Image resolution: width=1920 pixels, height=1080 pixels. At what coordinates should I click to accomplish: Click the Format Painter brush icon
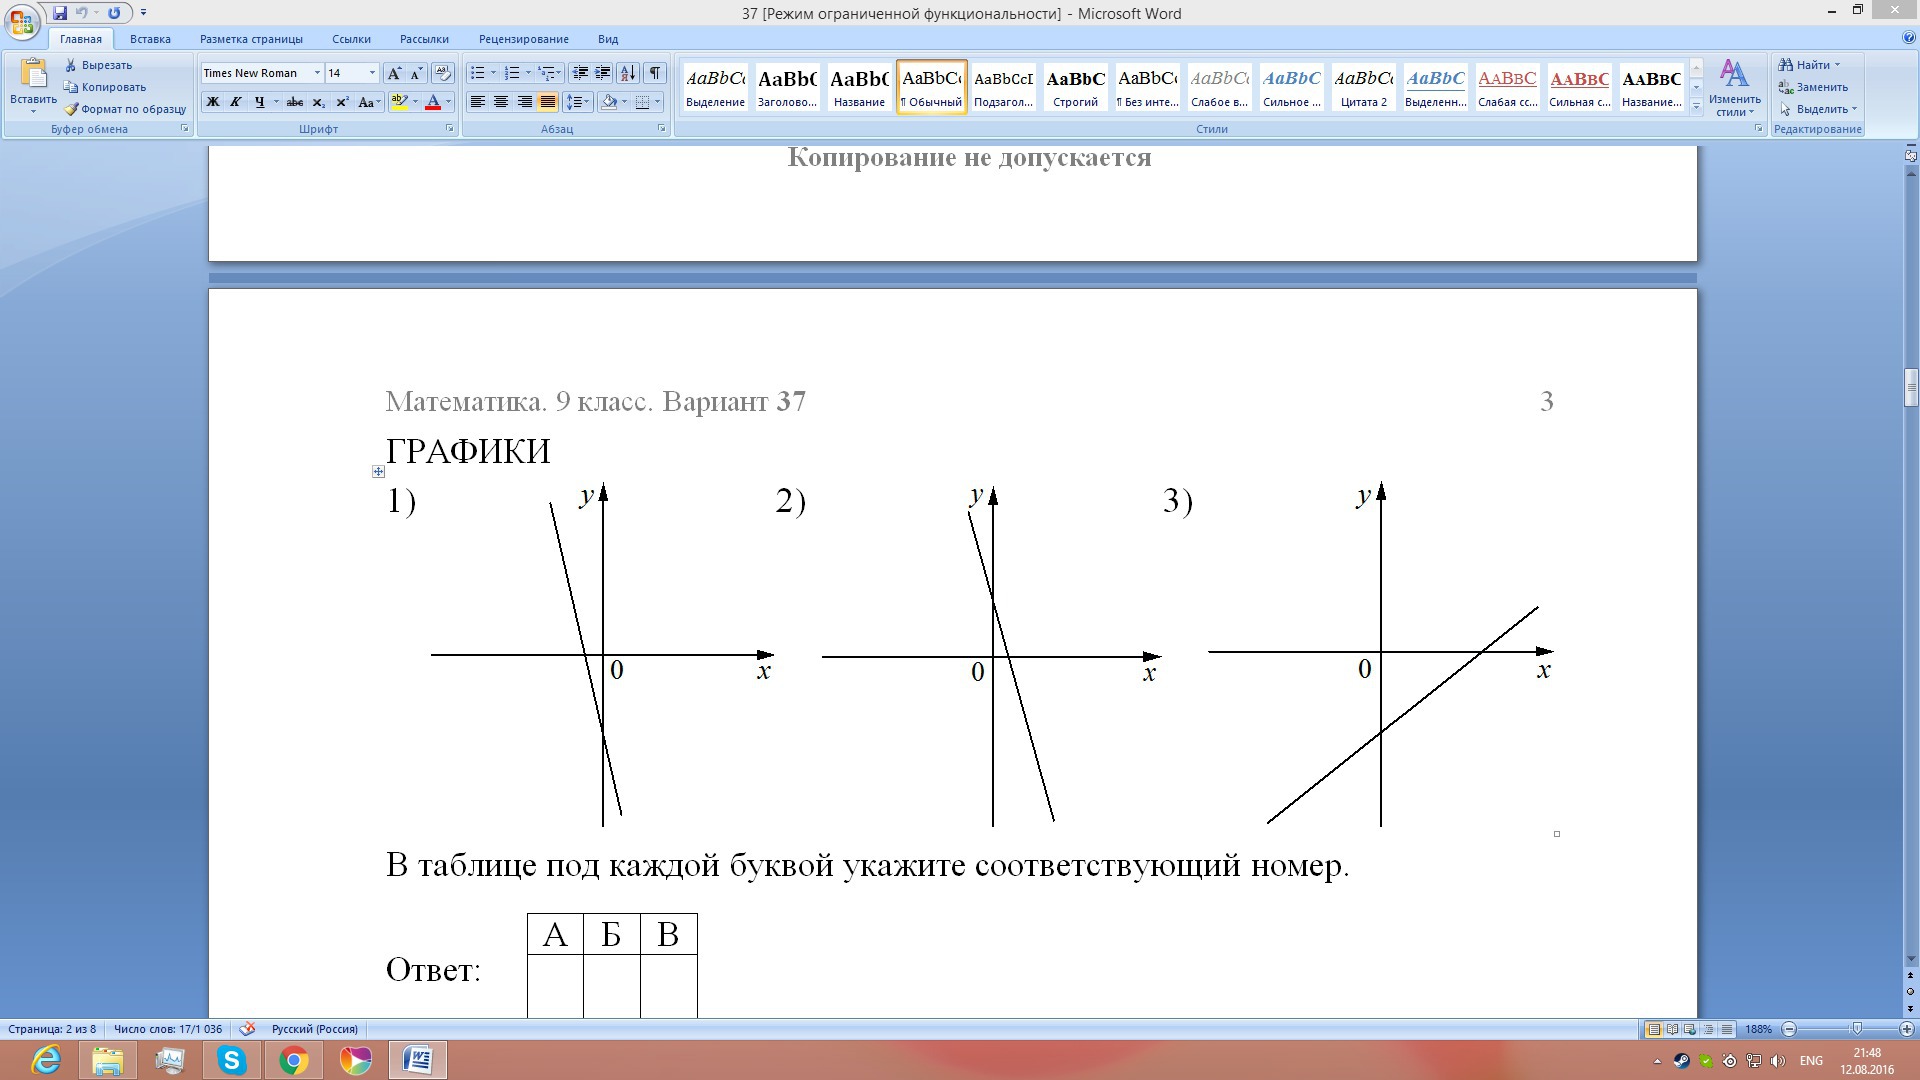(72, 109)
